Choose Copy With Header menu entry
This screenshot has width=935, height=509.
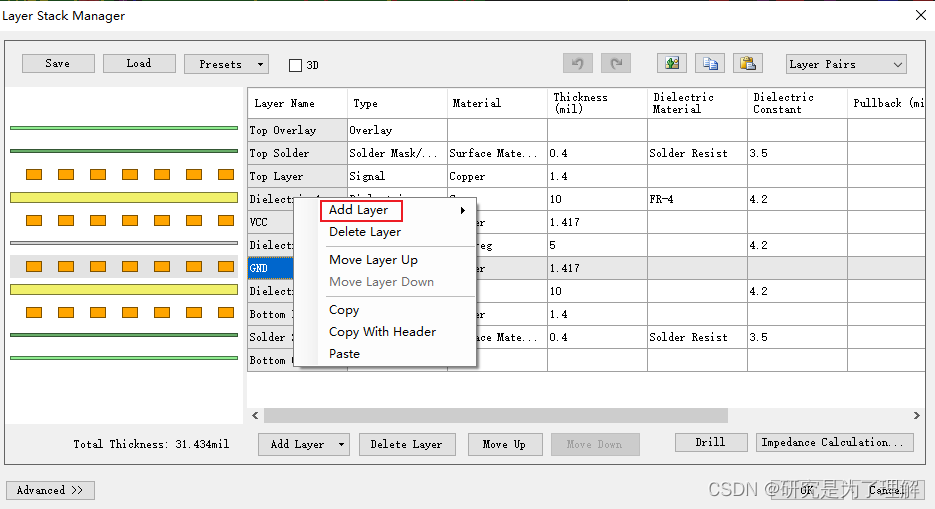[x=382, y=332]
